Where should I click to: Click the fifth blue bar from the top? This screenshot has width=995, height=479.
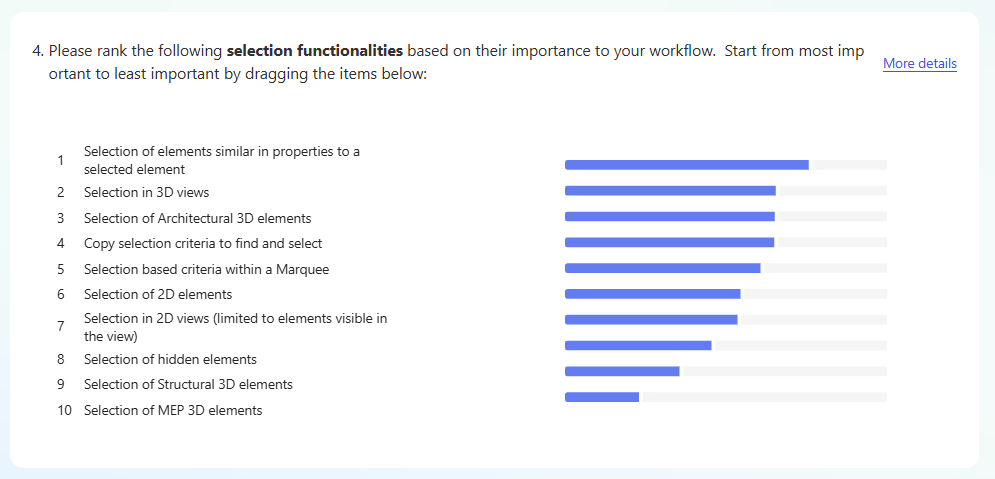click(x=662, y=268)
